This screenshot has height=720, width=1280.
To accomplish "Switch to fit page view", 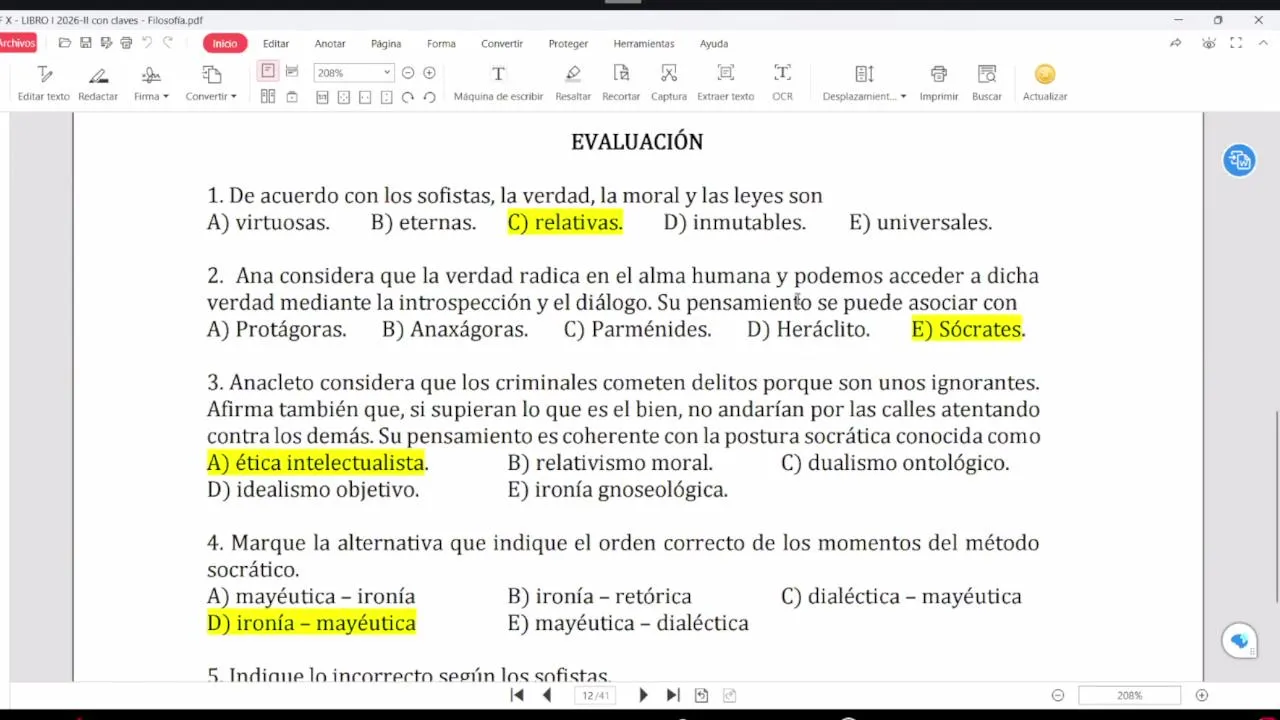I will (344, 97).
